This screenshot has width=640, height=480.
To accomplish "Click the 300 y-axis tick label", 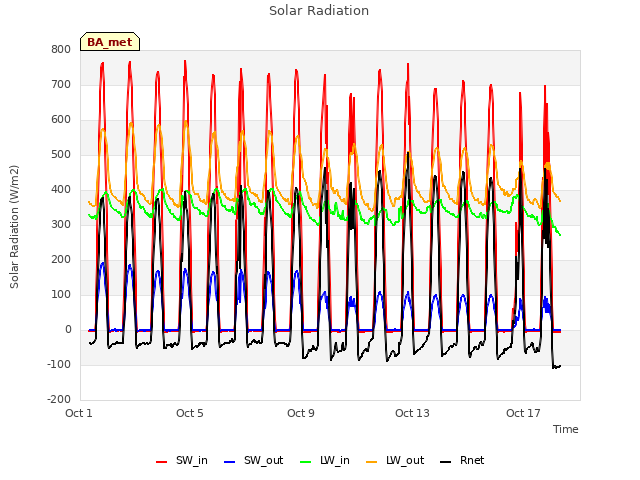I will [x=61, y=224].
